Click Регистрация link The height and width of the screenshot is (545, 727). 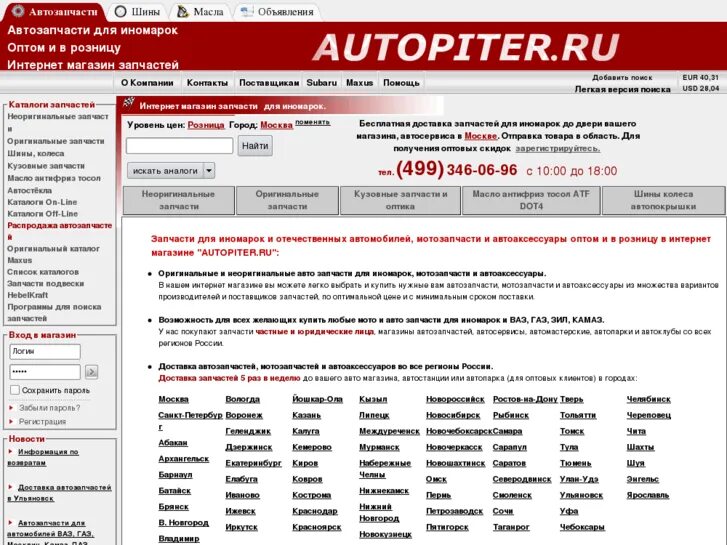(42, 422)
